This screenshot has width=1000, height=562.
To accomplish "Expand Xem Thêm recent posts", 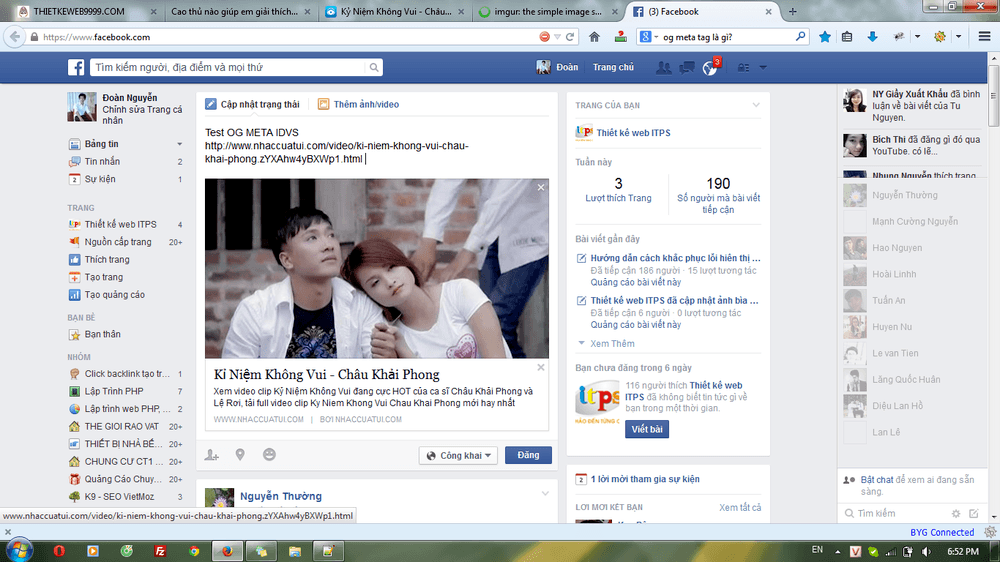I will [x=612, y=343].
